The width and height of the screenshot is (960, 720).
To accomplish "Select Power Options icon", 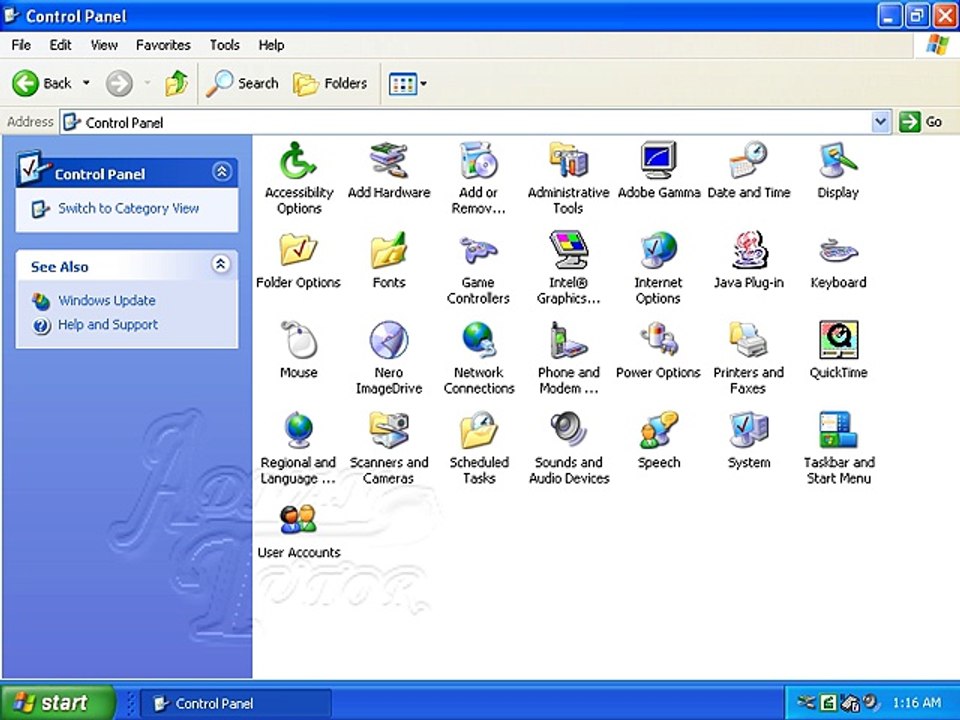I will tap(658, 341).
